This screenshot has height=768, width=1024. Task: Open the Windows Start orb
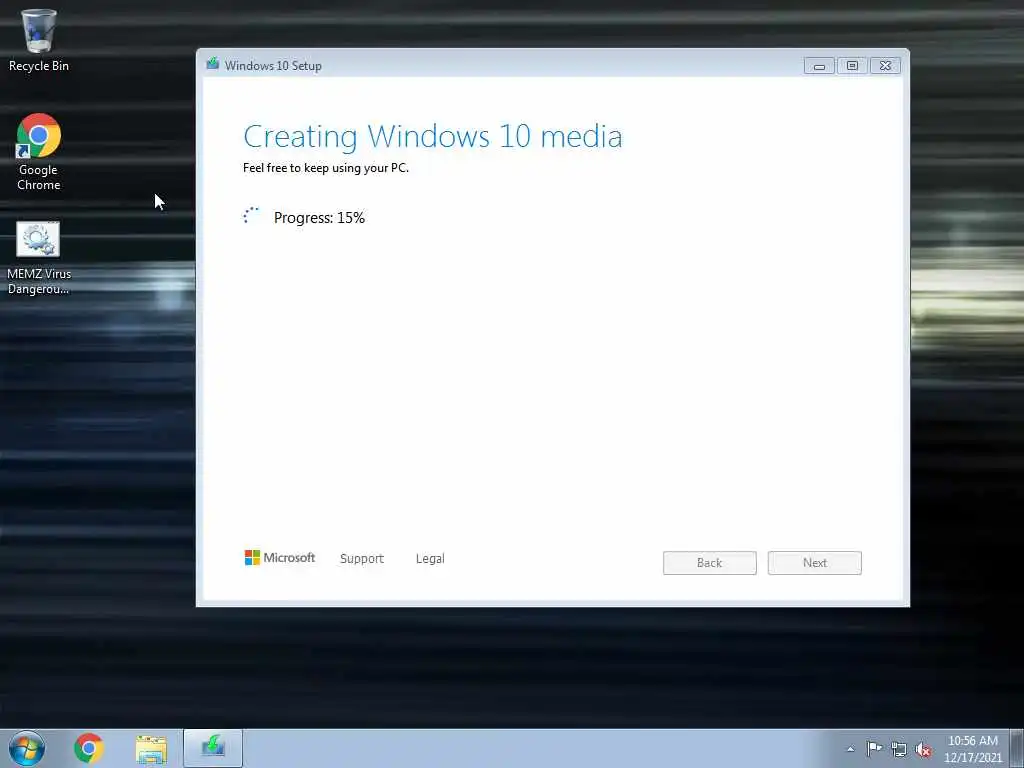point(27,748)
